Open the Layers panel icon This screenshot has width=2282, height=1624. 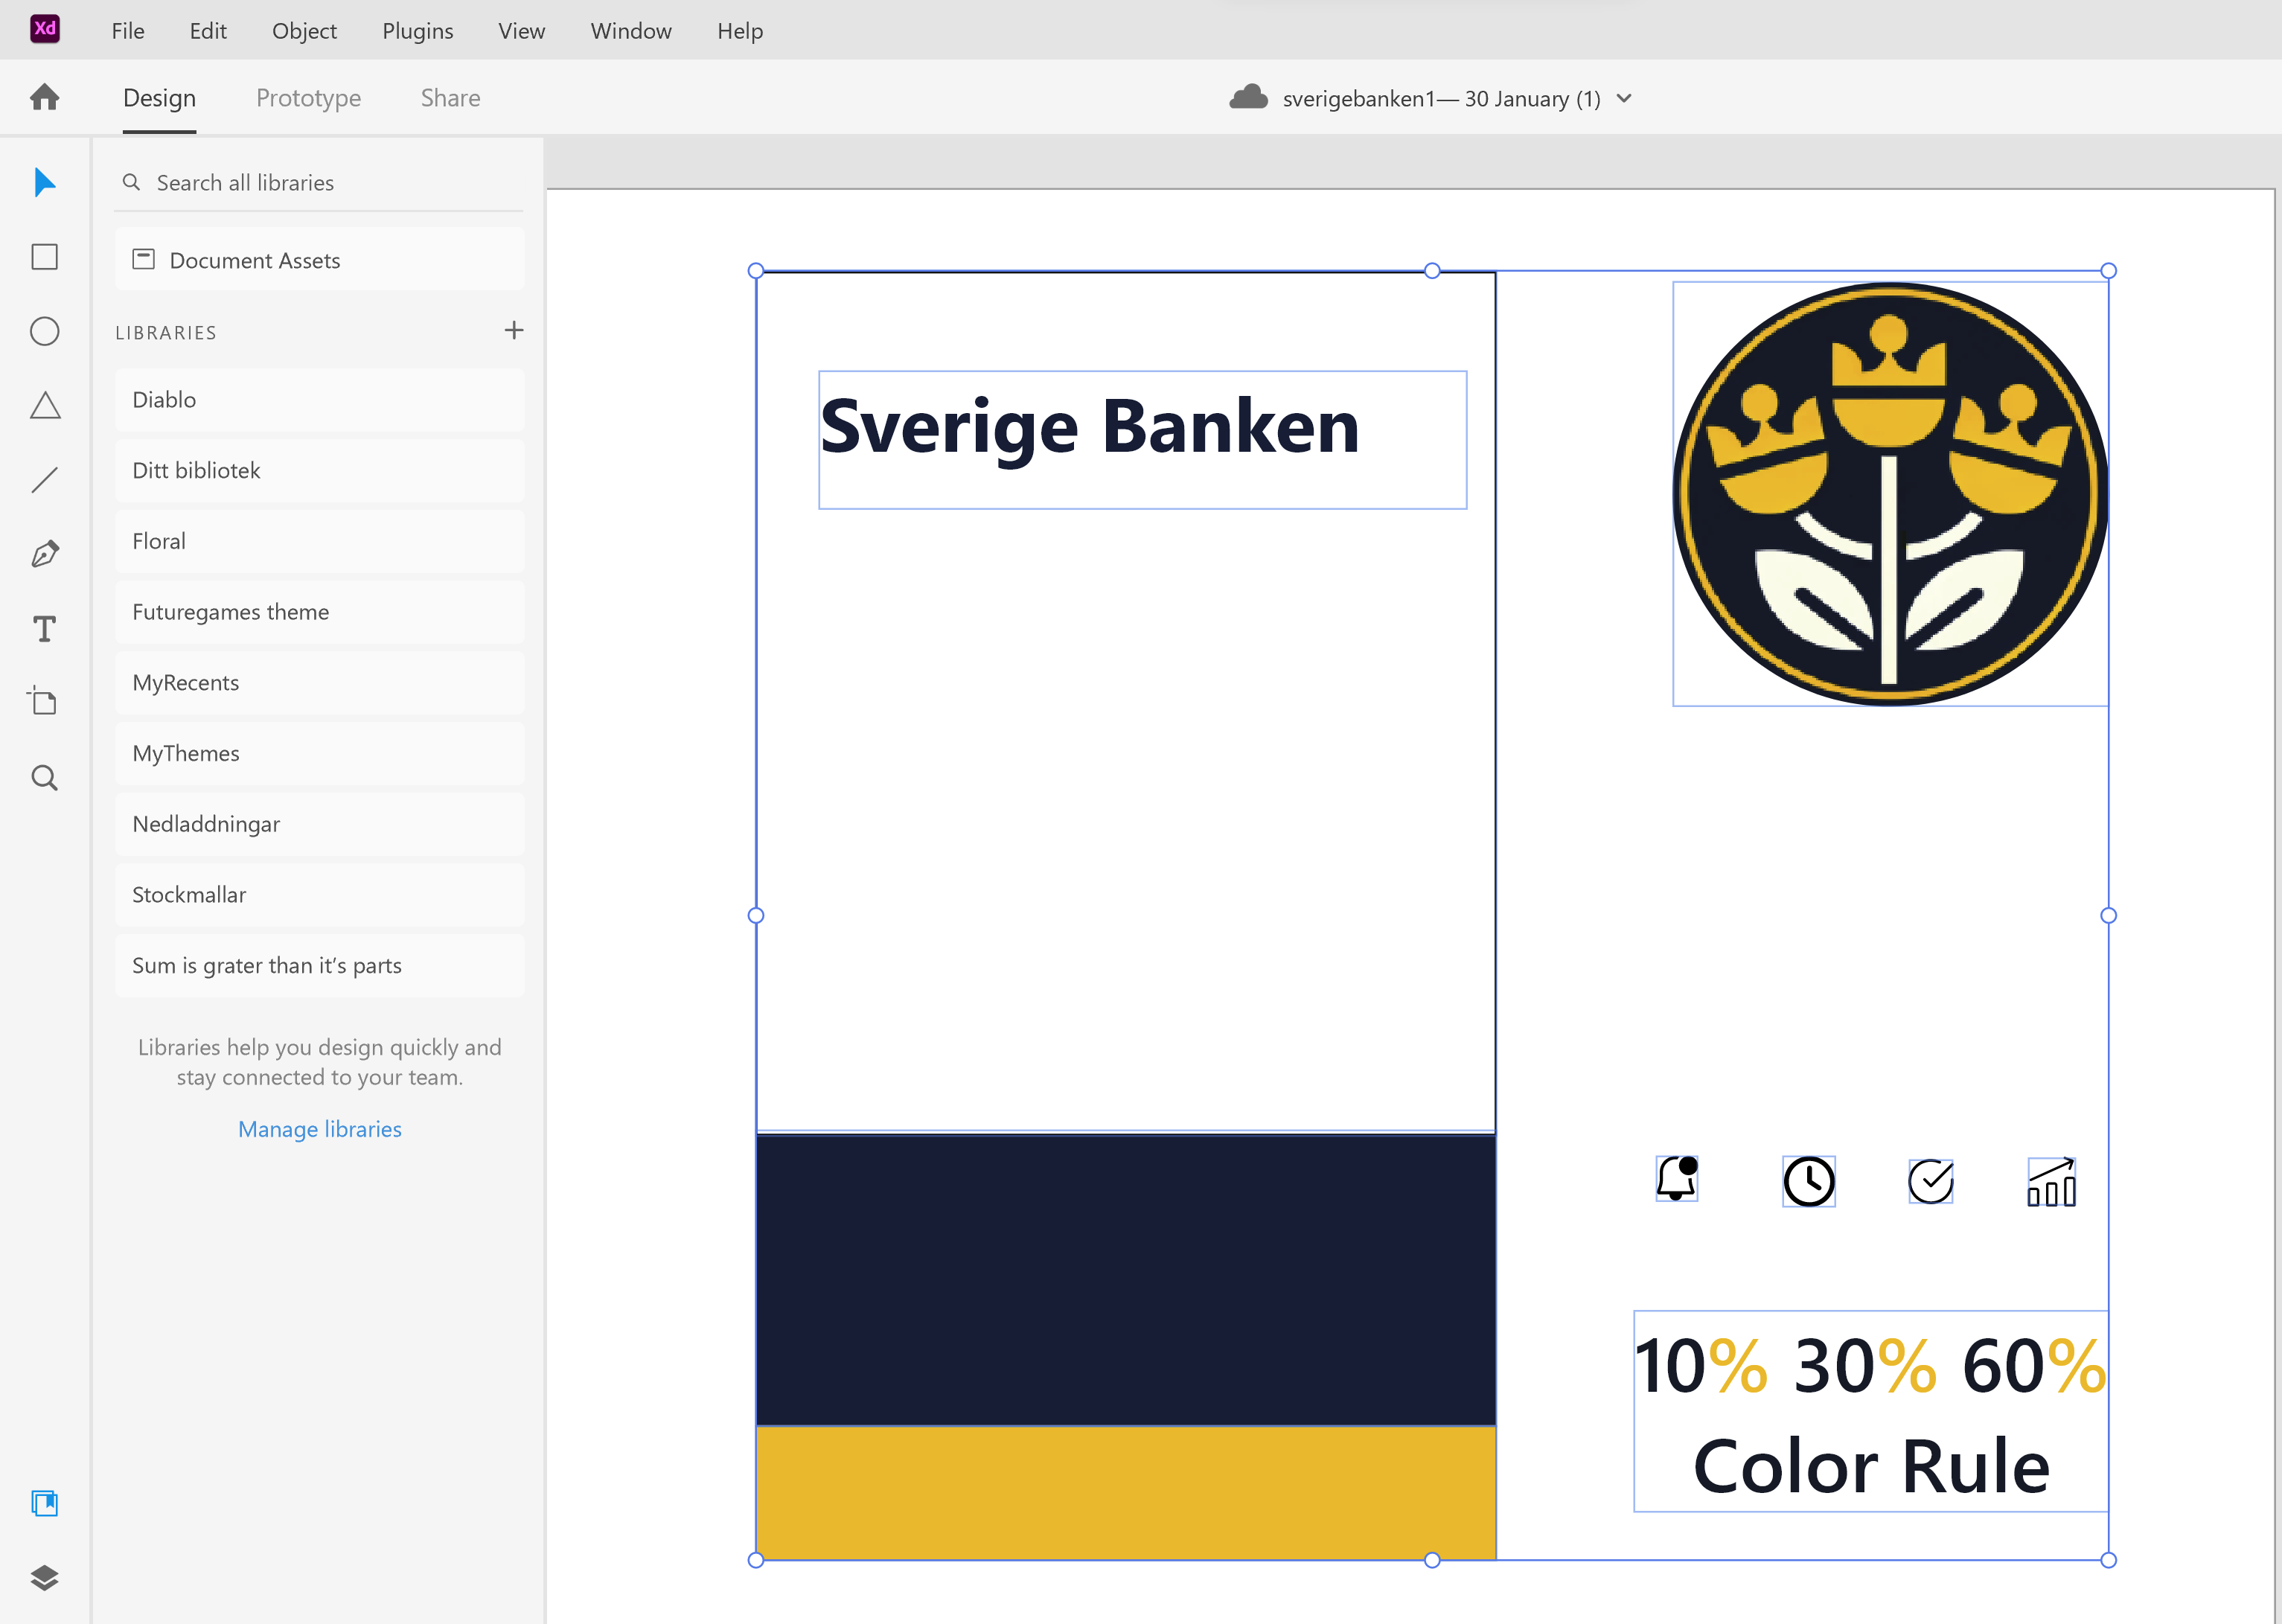tap(45, 1578)
